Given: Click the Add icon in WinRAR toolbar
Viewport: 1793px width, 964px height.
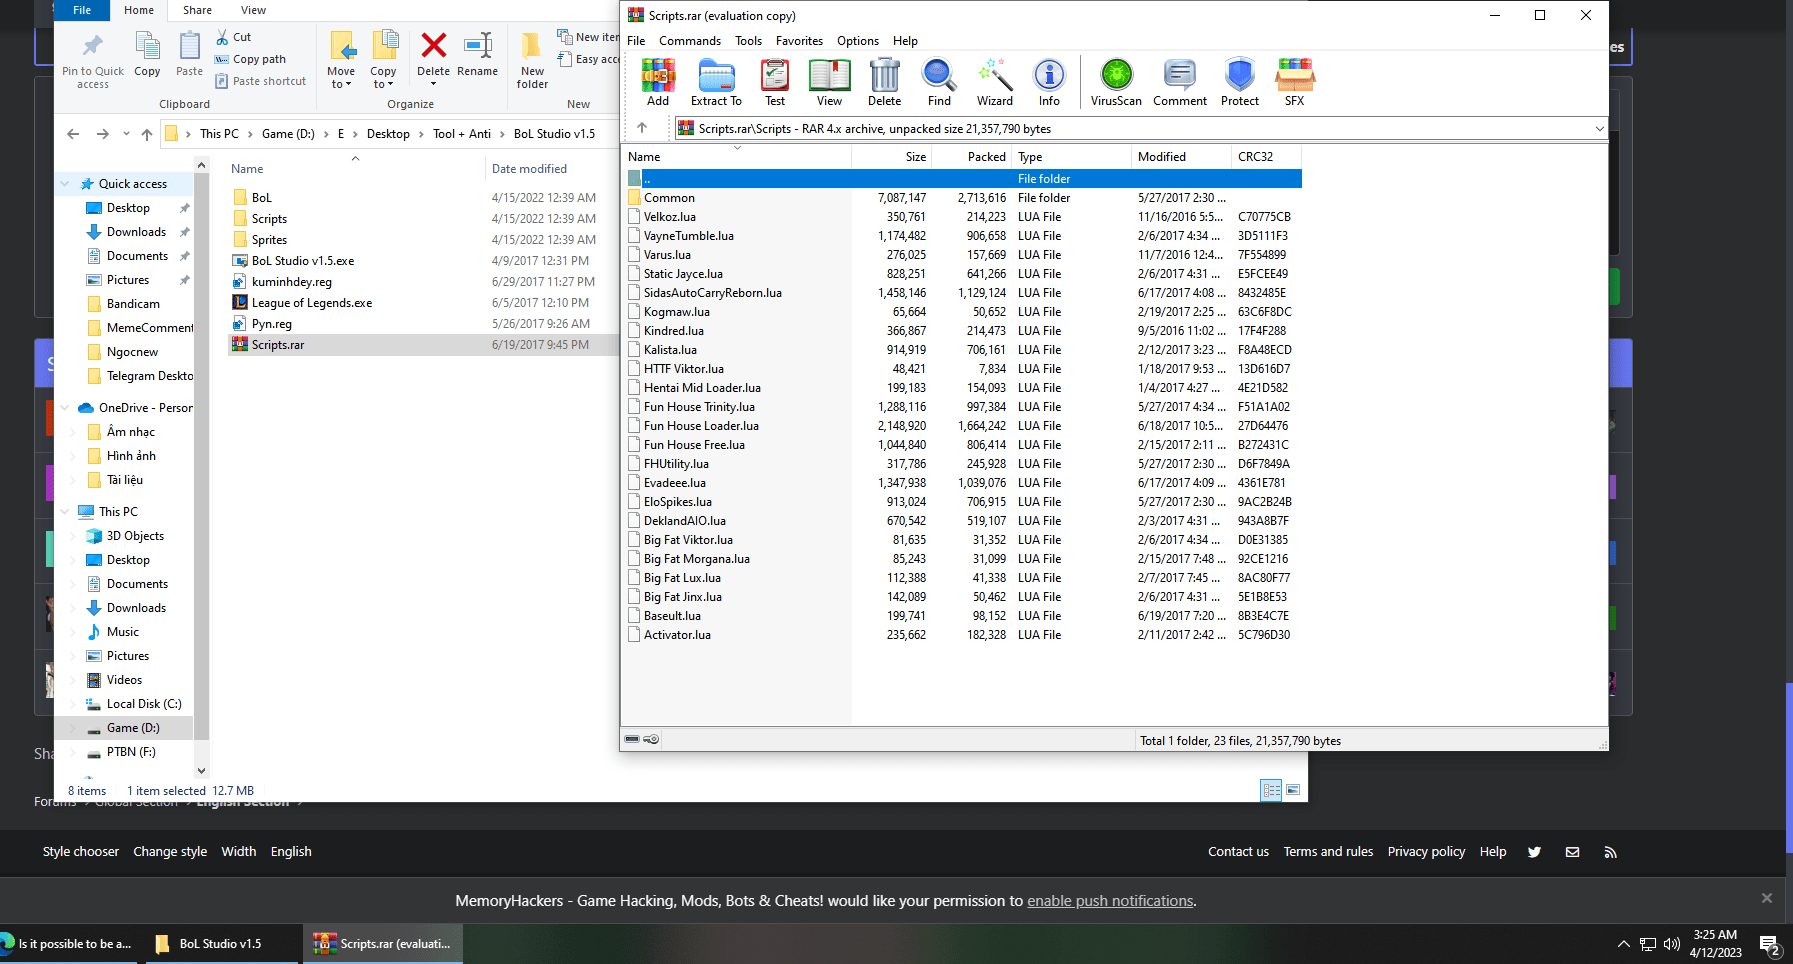Looking at the screenshot, I should pyautogui.click(x=658, y=82).
